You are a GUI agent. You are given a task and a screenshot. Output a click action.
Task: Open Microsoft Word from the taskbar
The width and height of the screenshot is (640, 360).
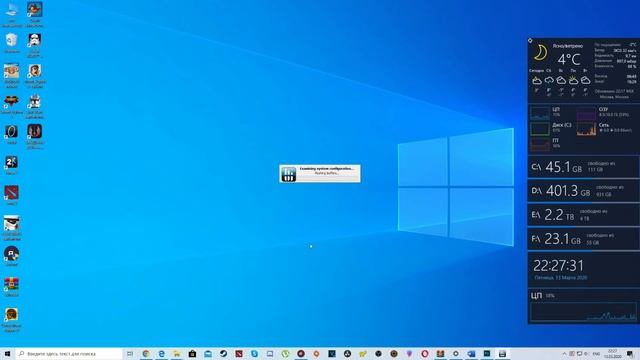(471, 353)
